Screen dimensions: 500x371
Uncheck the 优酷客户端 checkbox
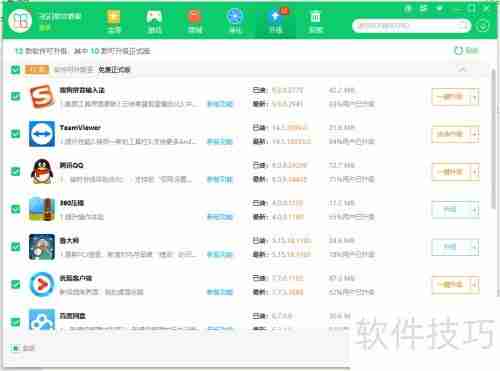(15, 284)
